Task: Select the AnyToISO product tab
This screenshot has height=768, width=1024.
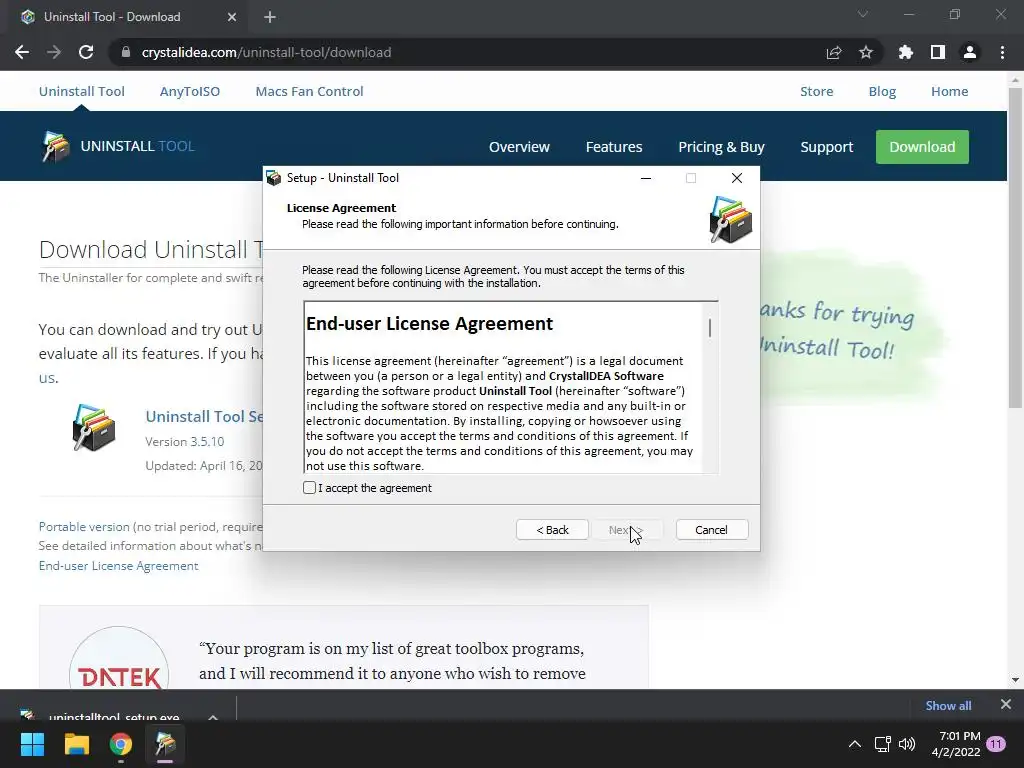Action: [x=190, y=91]
